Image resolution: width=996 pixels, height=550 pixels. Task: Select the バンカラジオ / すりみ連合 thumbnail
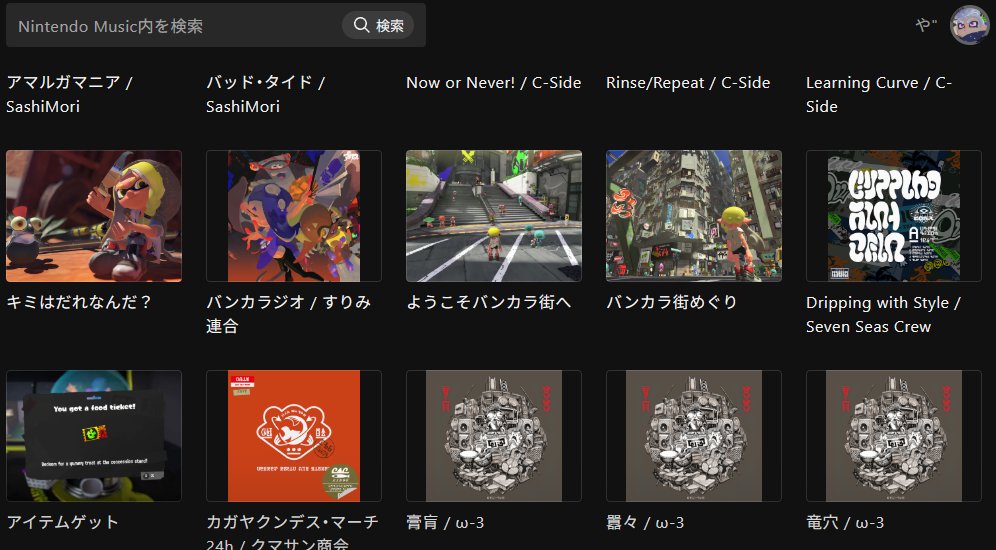pyautogui.click(x=293, y=216)
